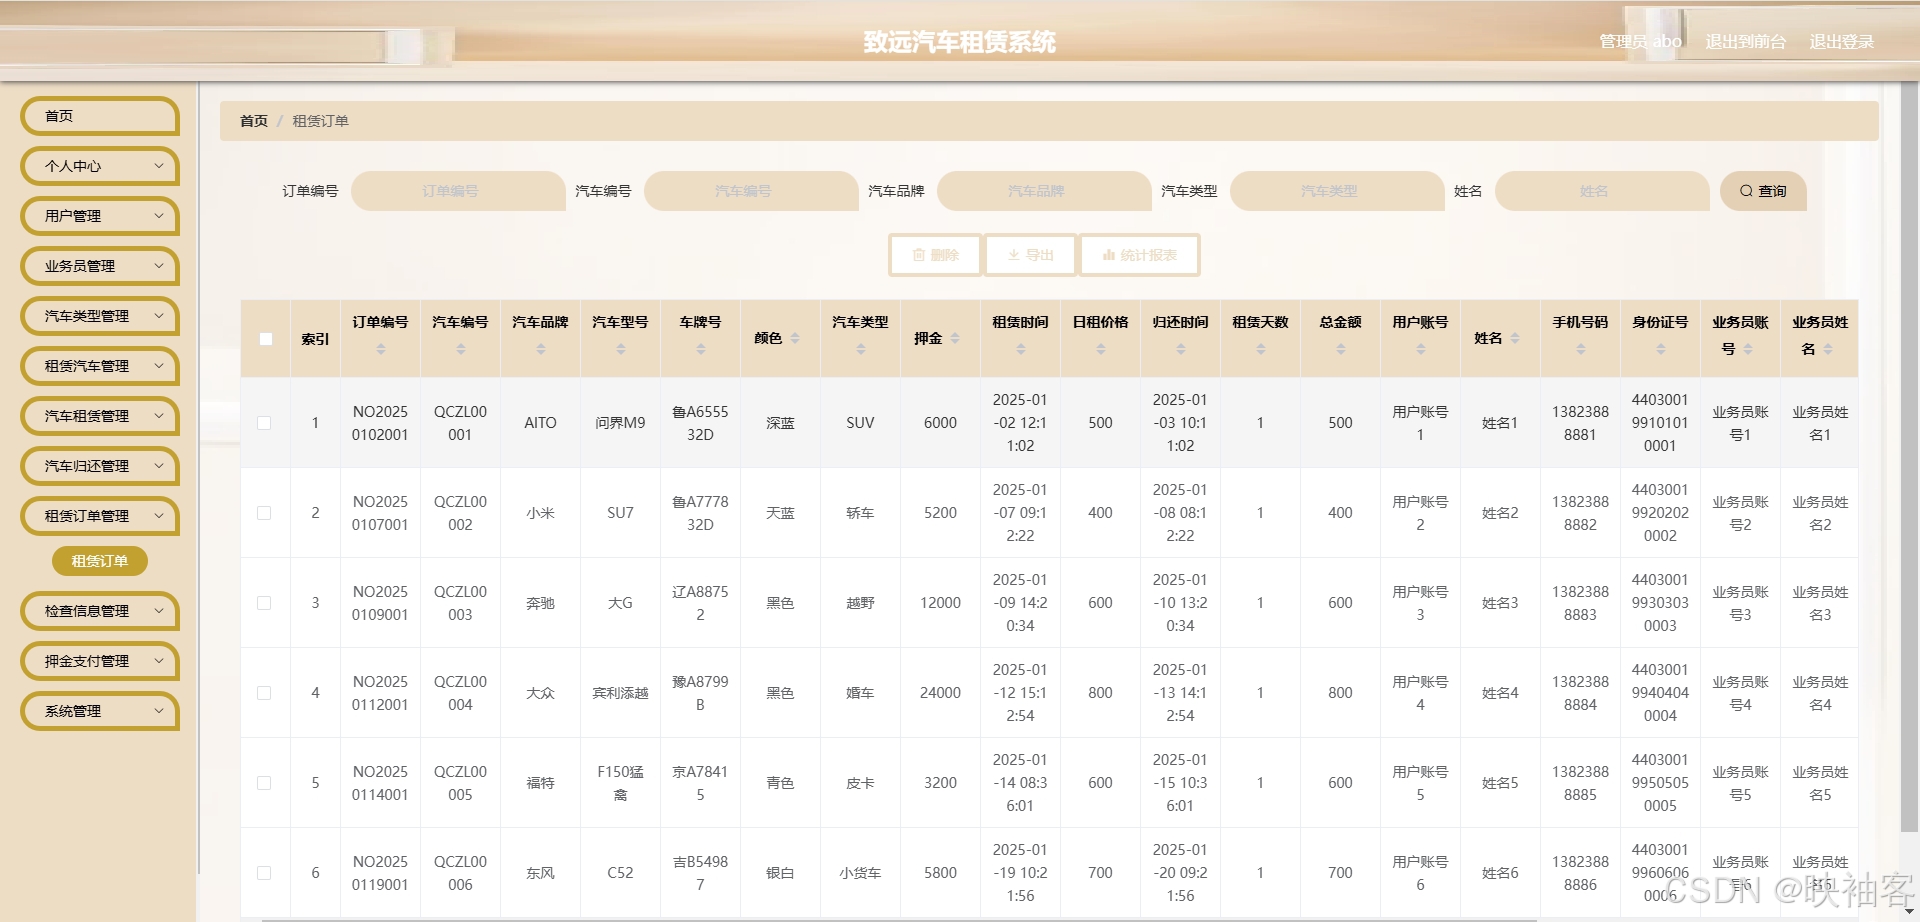Sort by 业务员姓名 column arrows
This screenshot has height=922, width=1920.
[1828, 349]
